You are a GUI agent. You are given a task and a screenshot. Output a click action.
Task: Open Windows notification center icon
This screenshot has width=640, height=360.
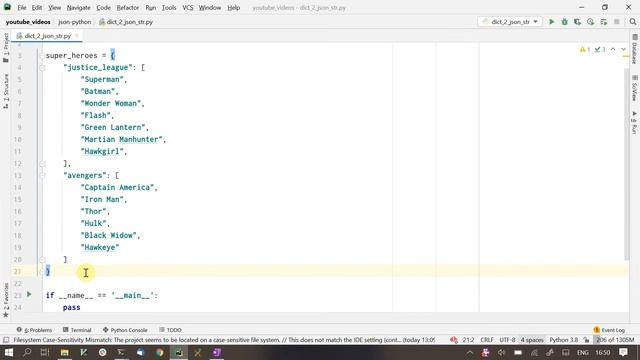(623, 352)
